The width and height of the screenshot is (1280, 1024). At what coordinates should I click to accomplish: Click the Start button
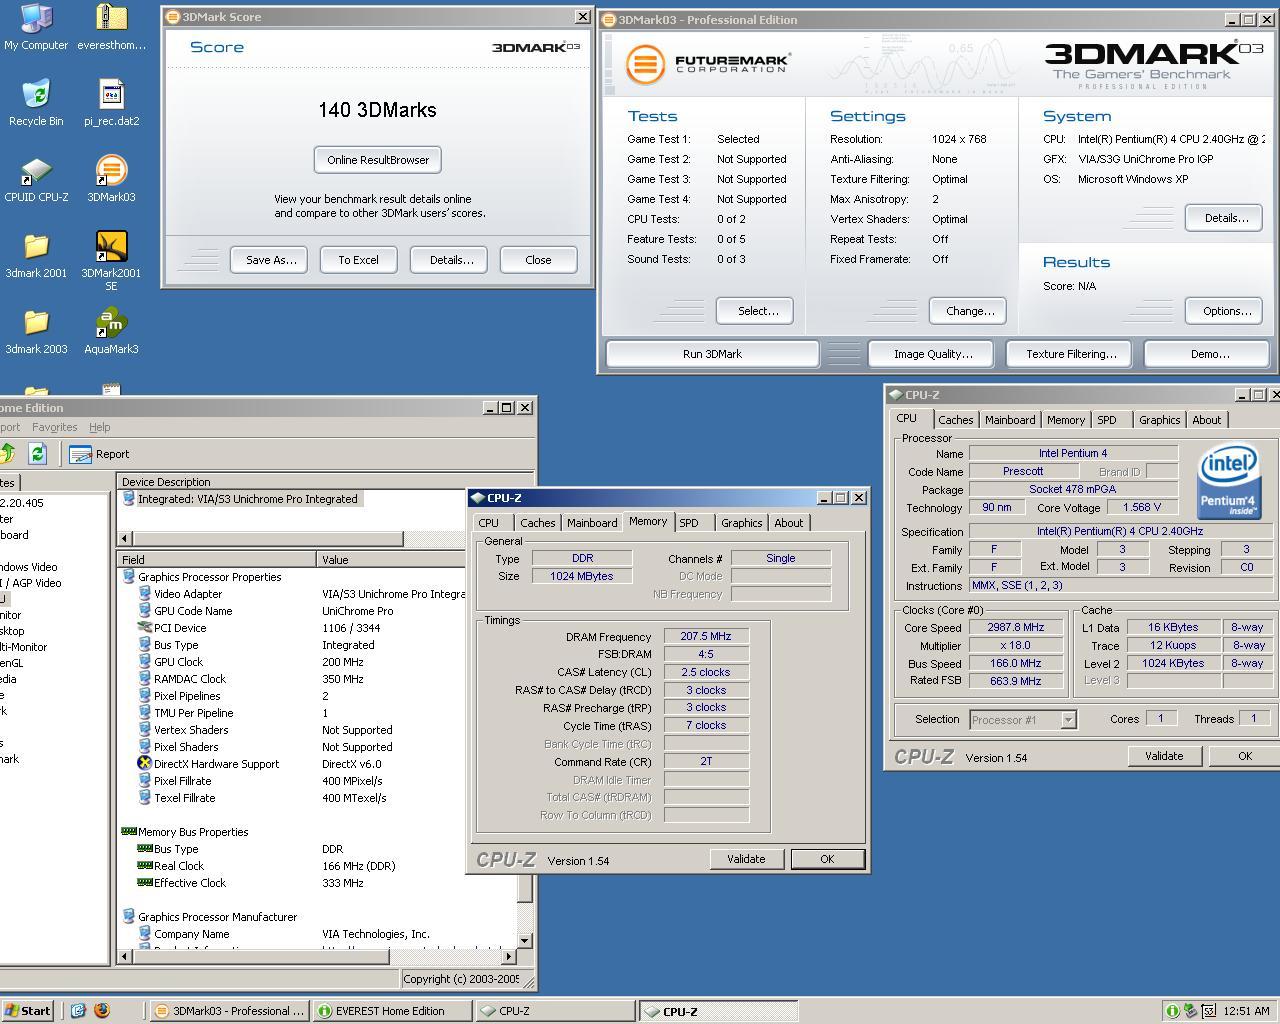click(x=28, y=1011)
